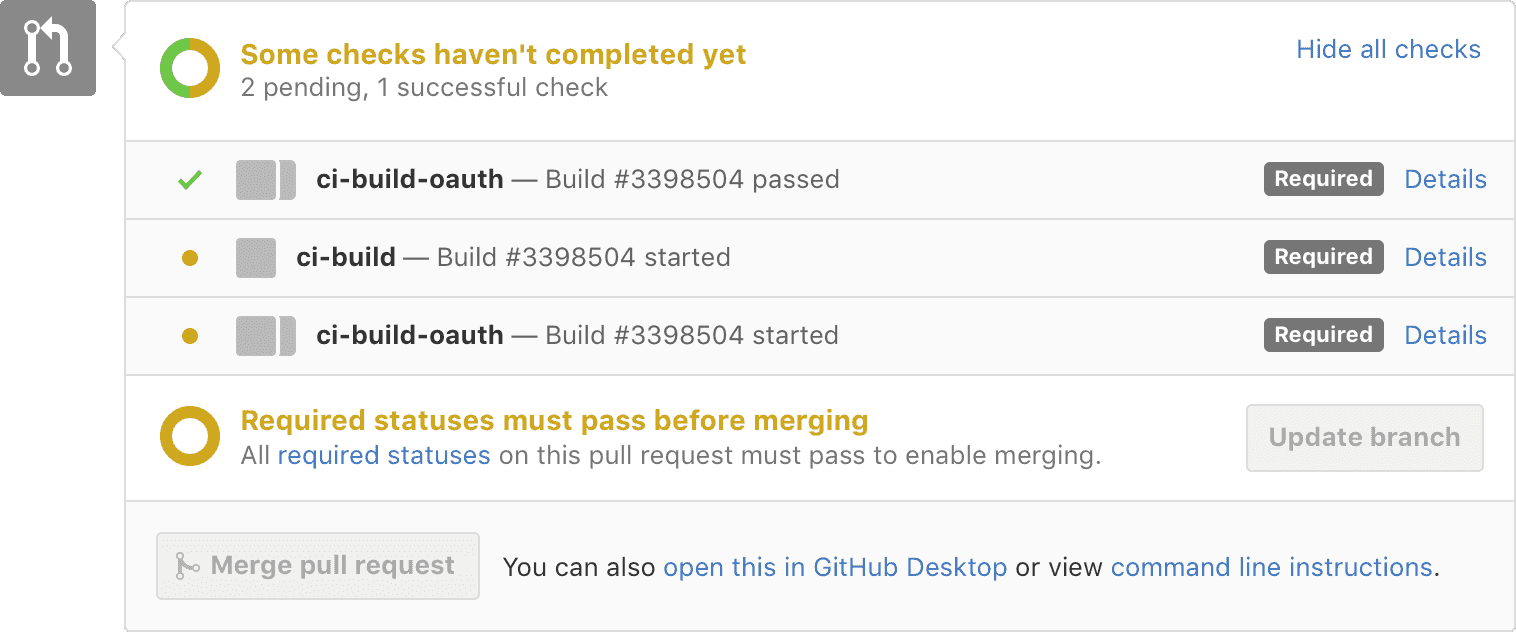
Task: Open Details for passed ci-build-oauth build
Action: 1445,180
